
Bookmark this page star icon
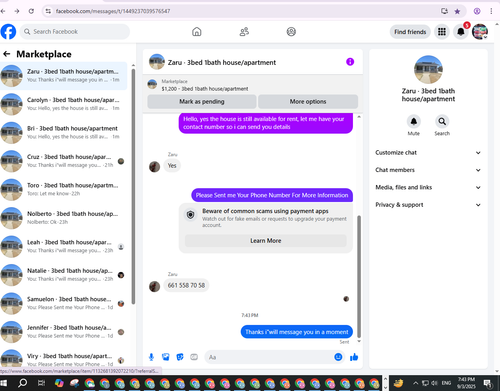click(x=457, y=11)
